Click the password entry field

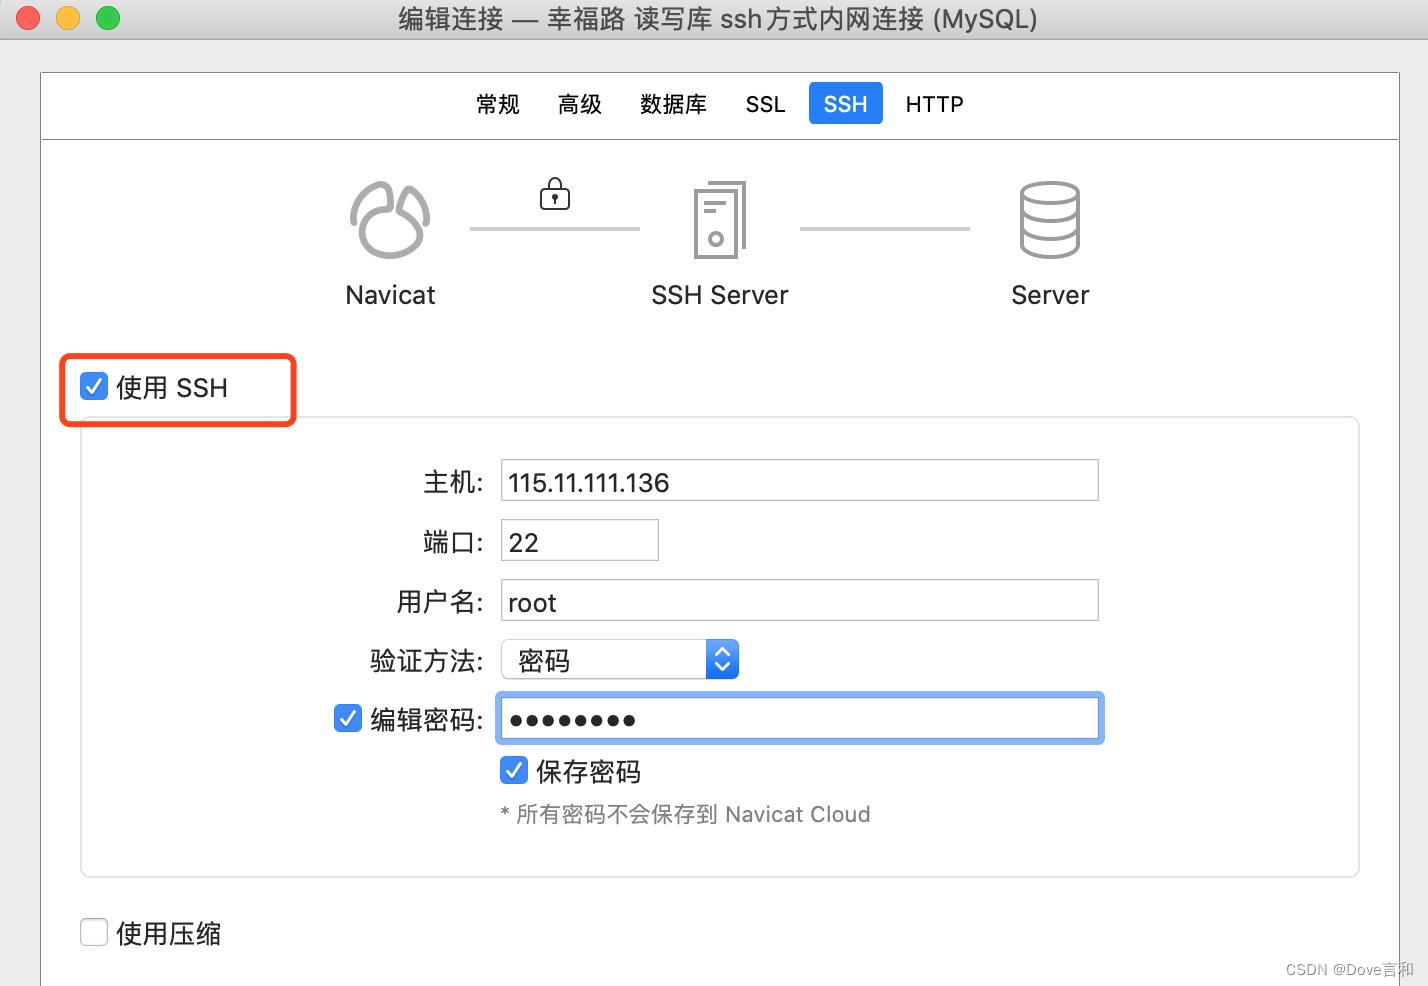[x=797, y=718]
